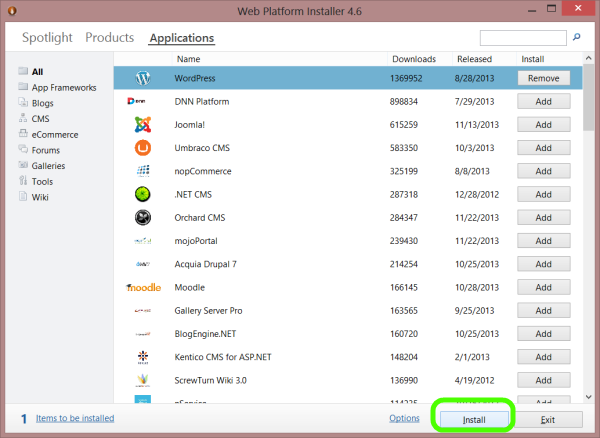This screenshot has height=438, width=600.
Task: Select the Umbraco CMS orange icon
Action: (x=142, y=148)
